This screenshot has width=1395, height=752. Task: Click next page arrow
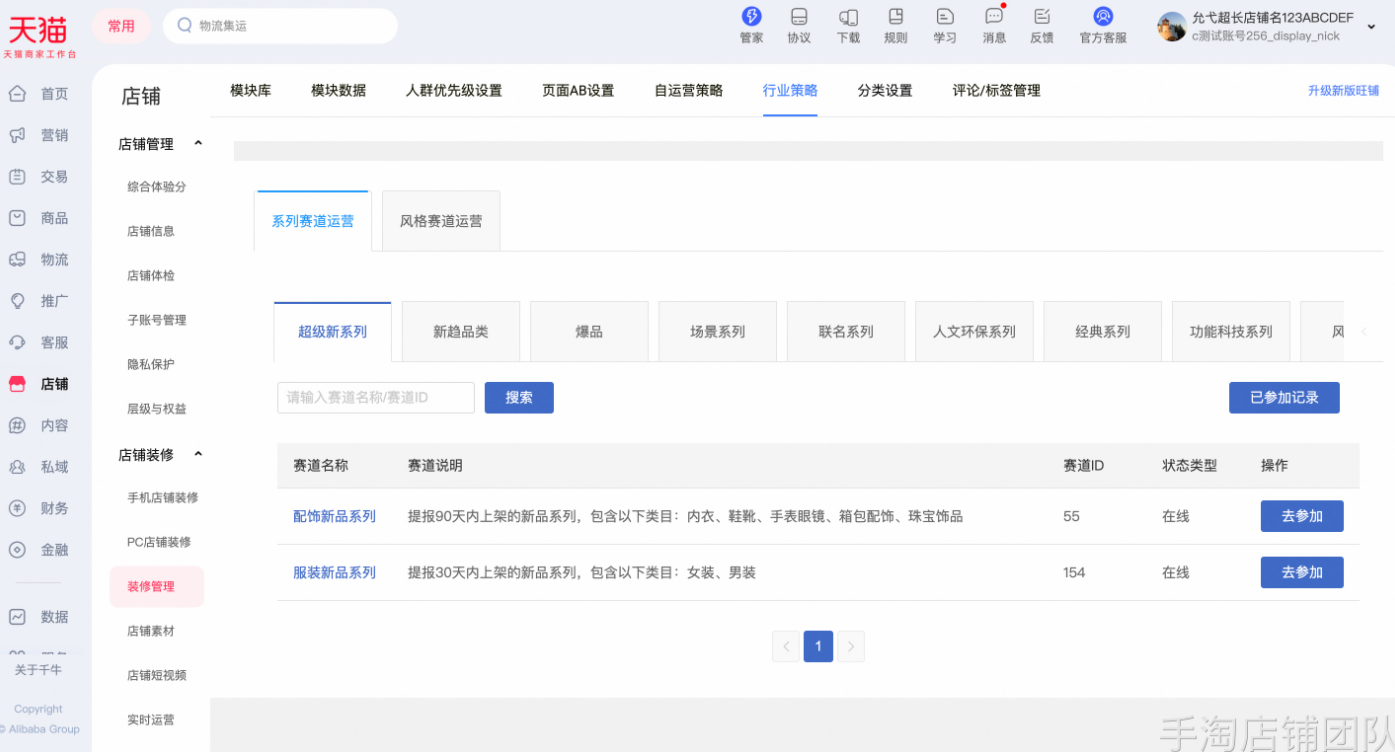point(850,646)
